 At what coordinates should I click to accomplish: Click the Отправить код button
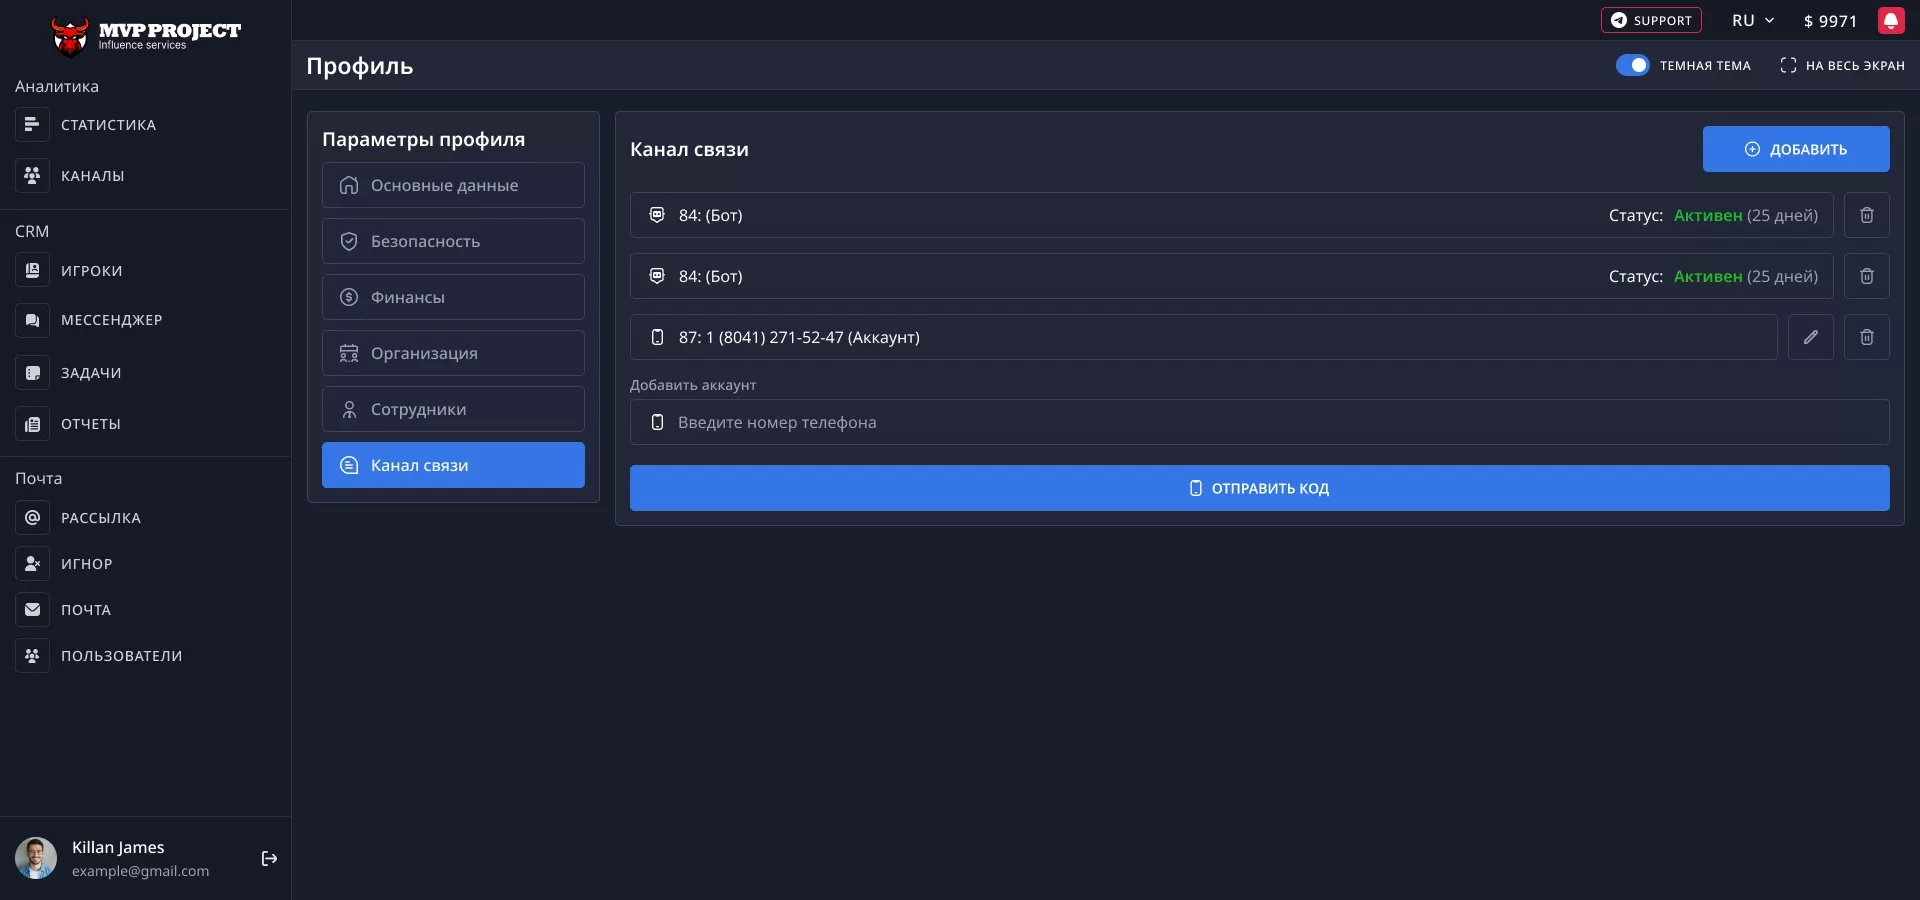[x=1259, y=489]
